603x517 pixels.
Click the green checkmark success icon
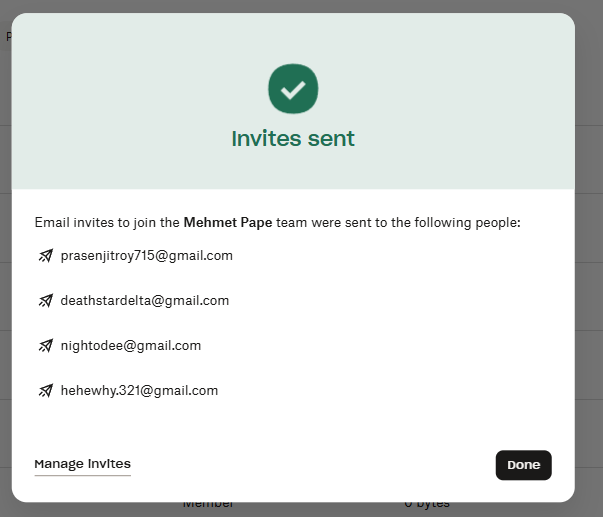click(x=293, y=88)
